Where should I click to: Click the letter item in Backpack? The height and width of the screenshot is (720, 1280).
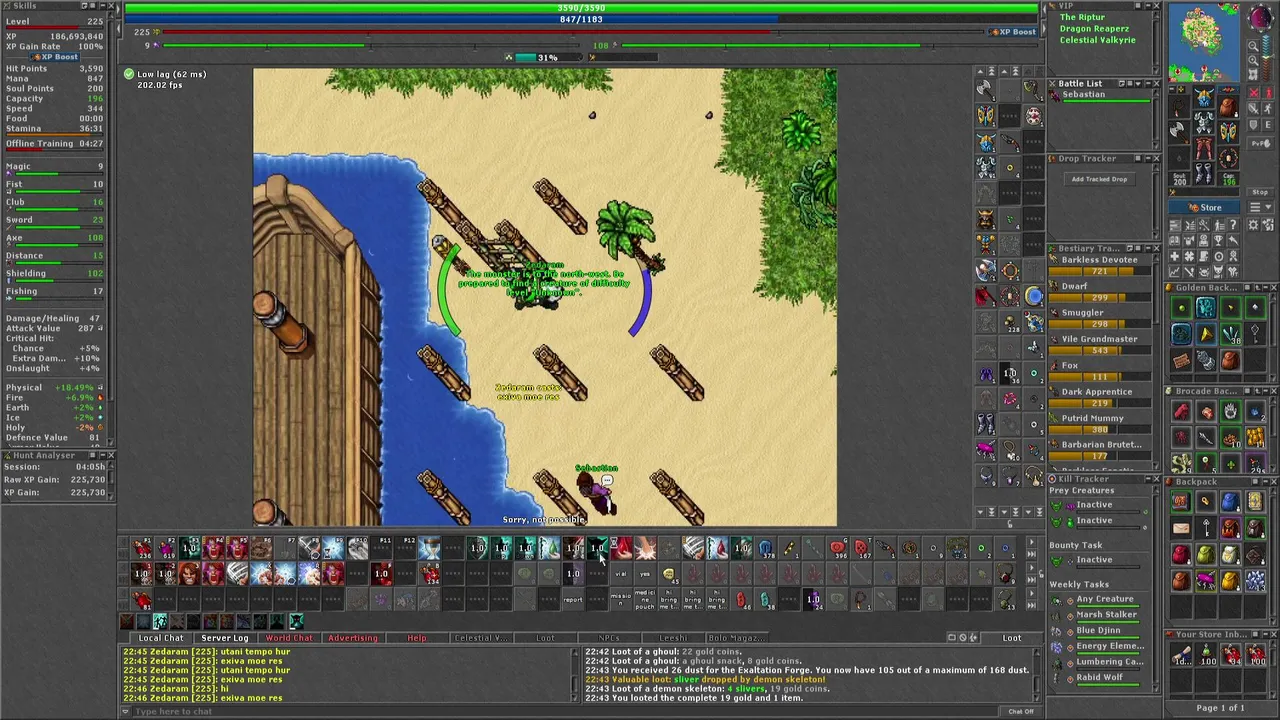pyautogui.click(x=1181, y=528)
